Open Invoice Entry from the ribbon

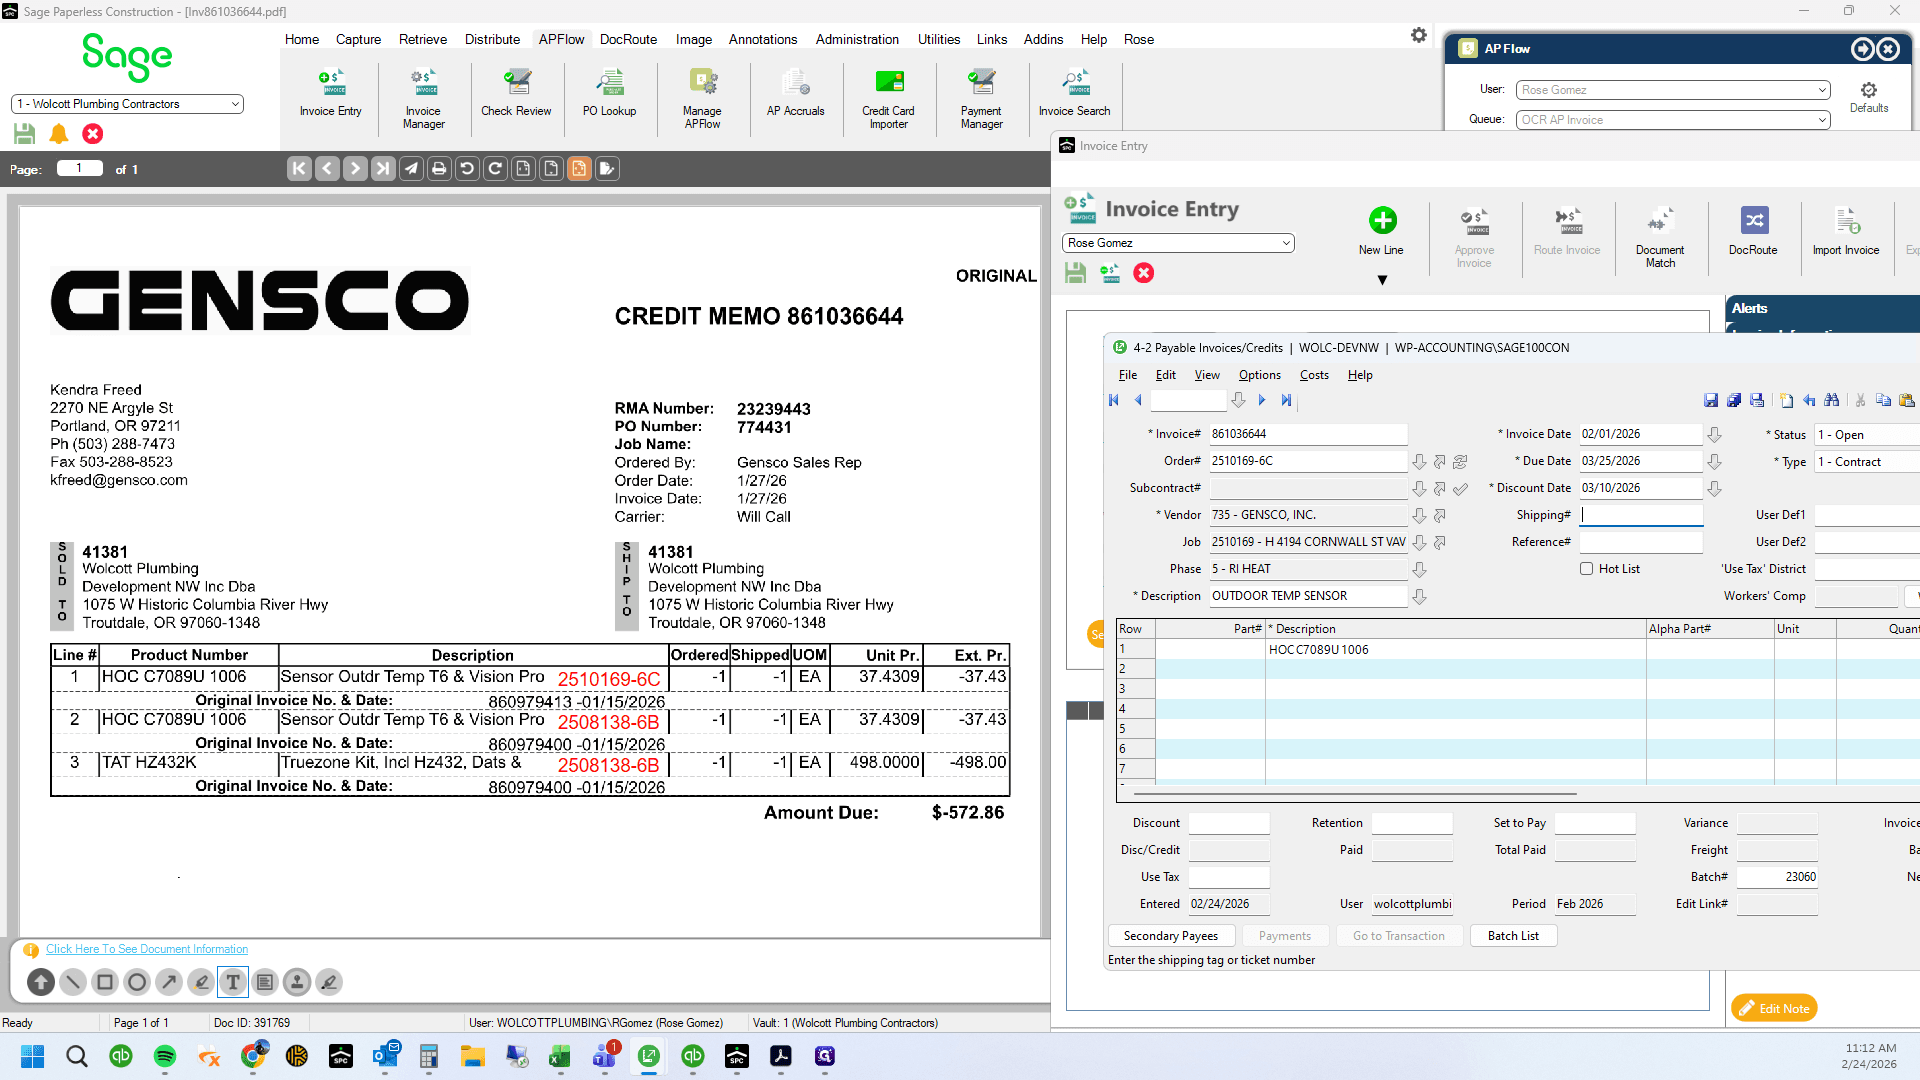[330, 94]
